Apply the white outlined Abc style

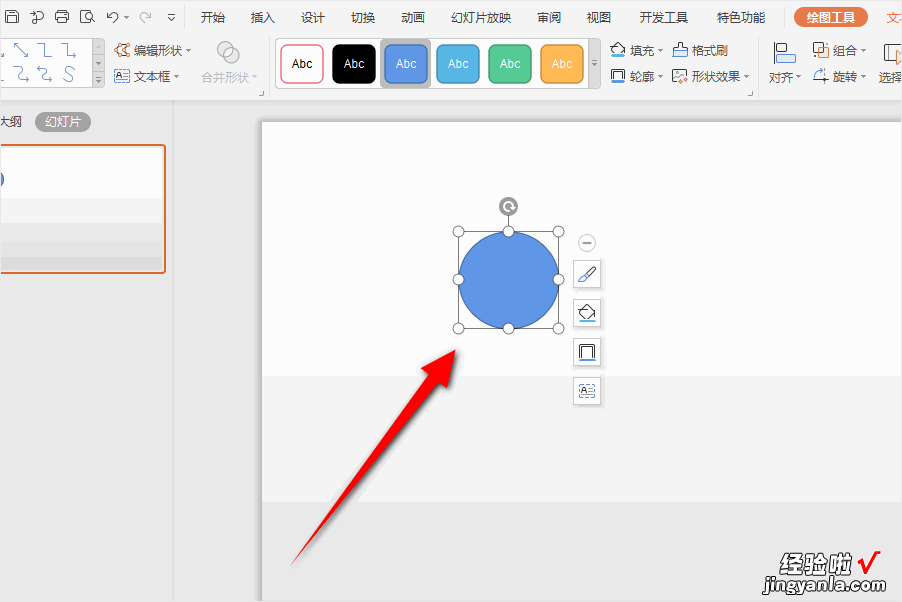pyautogui.click(x=302, y=64)
